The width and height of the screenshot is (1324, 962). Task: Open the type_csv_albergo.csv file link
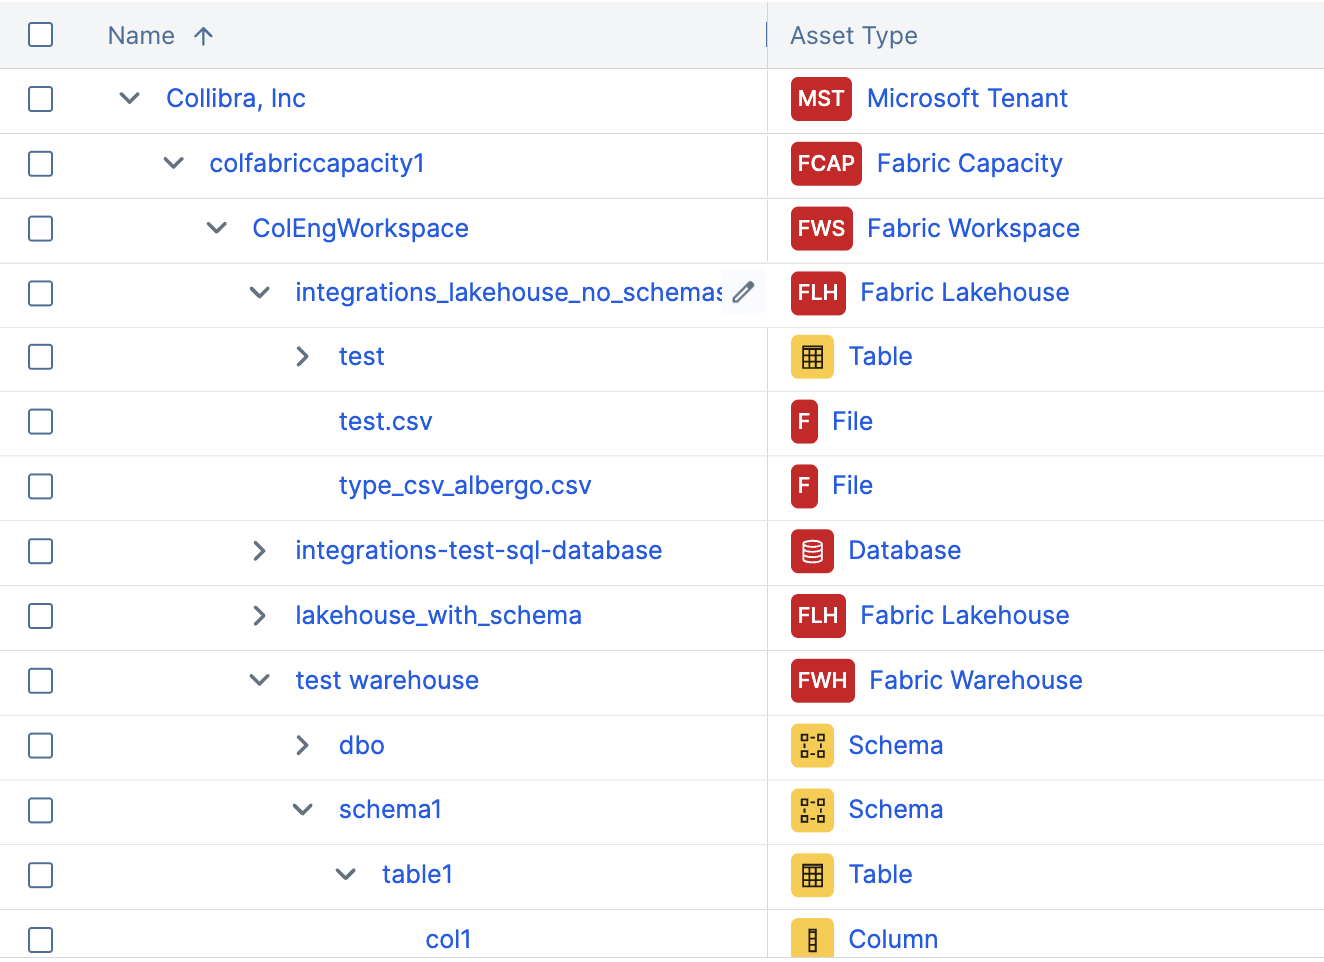click(465, 486)
